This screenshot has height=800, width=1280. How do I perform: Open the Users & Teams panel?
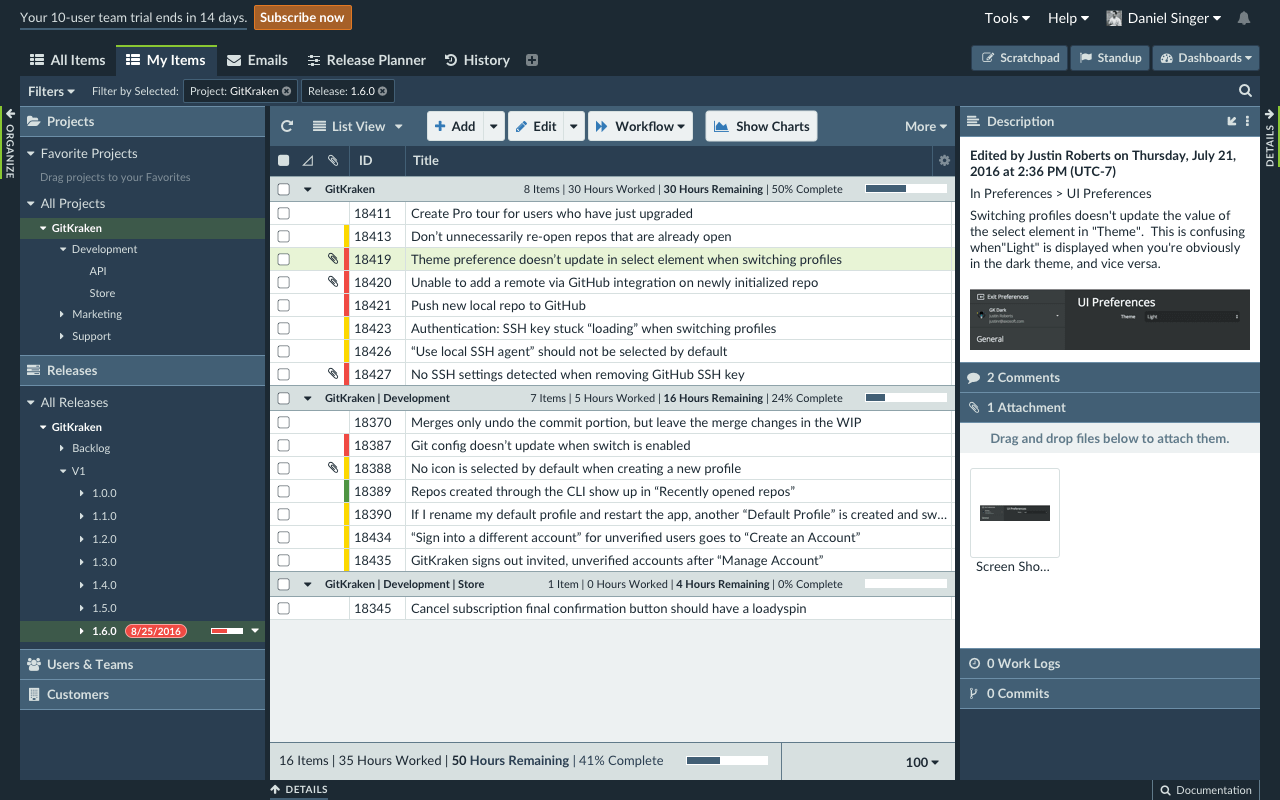click(143, 664)
